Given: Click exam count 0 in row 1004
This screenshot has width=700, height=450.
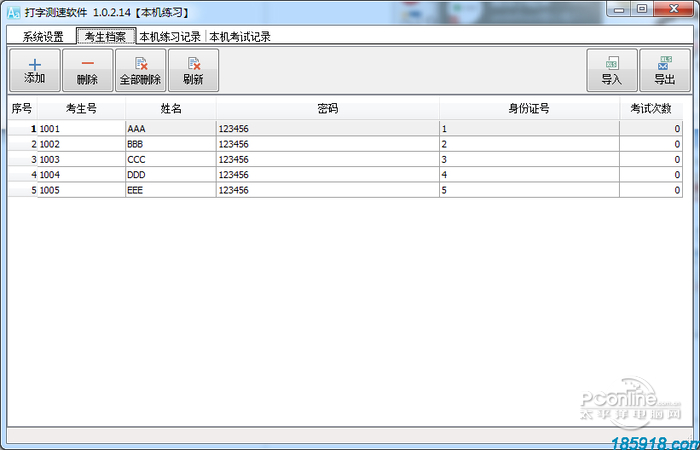Looking at the screenshot, I should [651, 175].
